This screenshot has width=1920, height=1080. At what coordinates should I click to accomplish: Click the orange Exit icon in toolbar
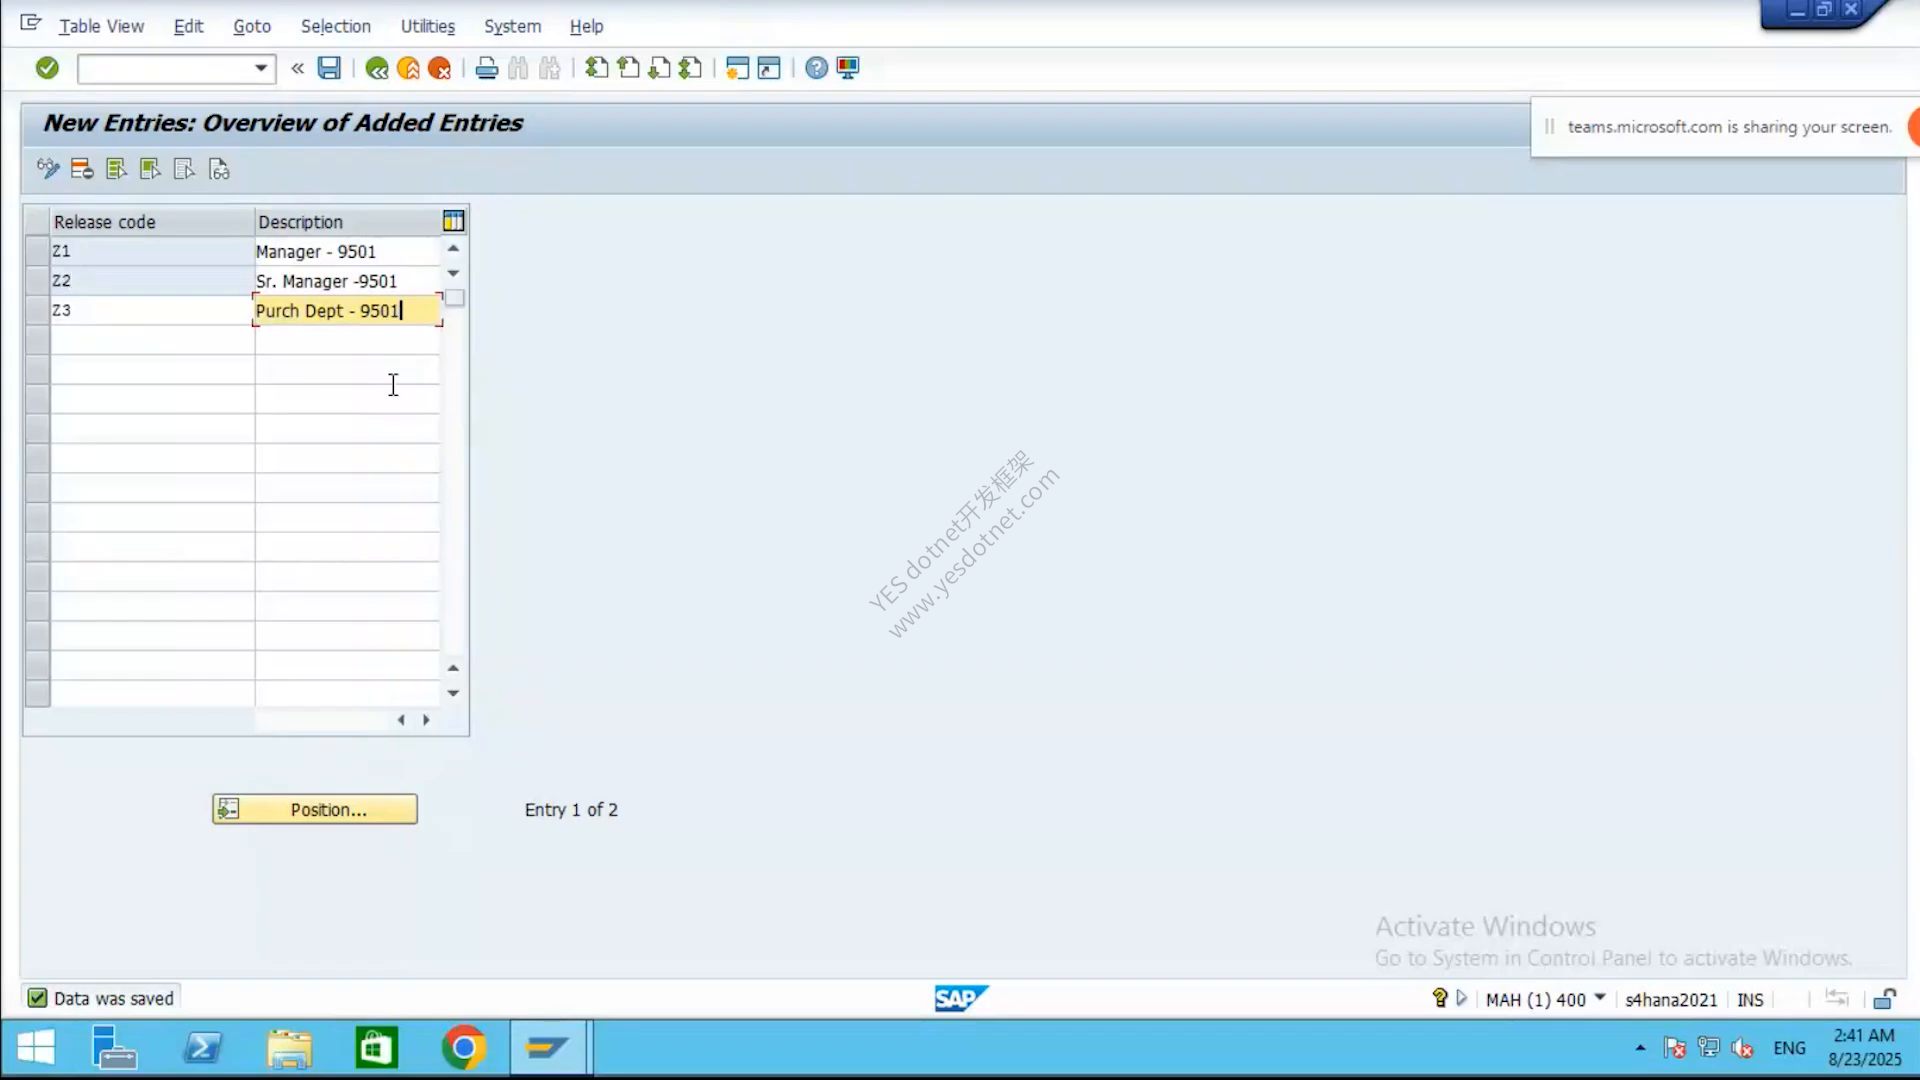pyautogui.click(x=408, y=68)
